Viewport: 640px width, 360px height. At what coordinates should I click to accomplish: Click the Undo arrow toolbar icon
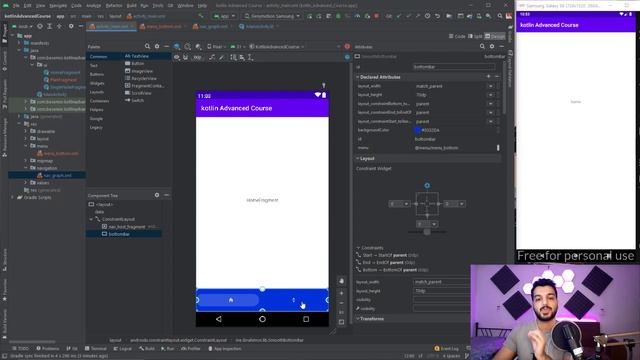[x=437, y=16]
